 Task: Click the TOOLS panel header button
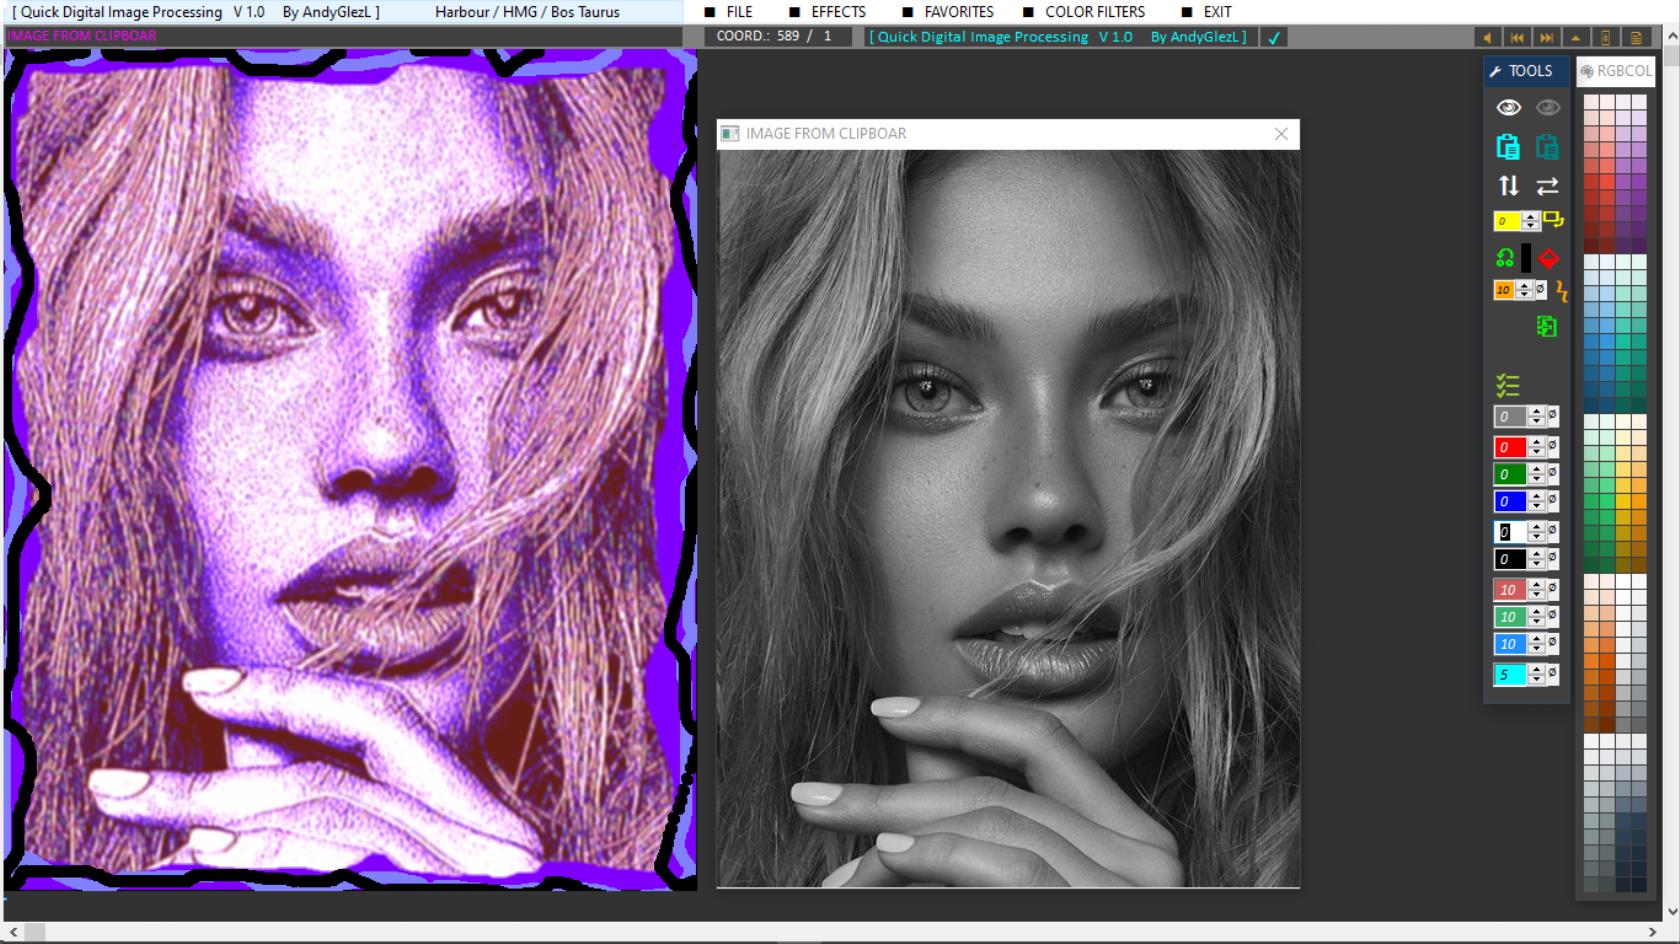click(x=1521, y=71)
